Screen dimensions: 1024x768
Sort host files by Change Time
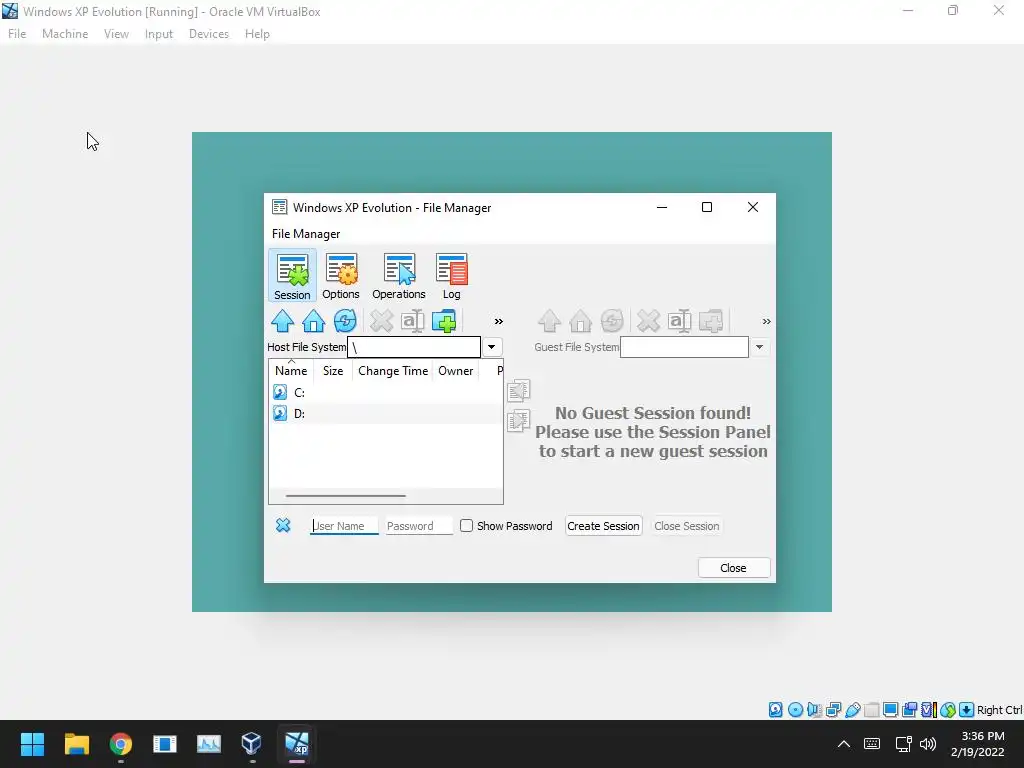pyautogui.click(x=393, y=371)
